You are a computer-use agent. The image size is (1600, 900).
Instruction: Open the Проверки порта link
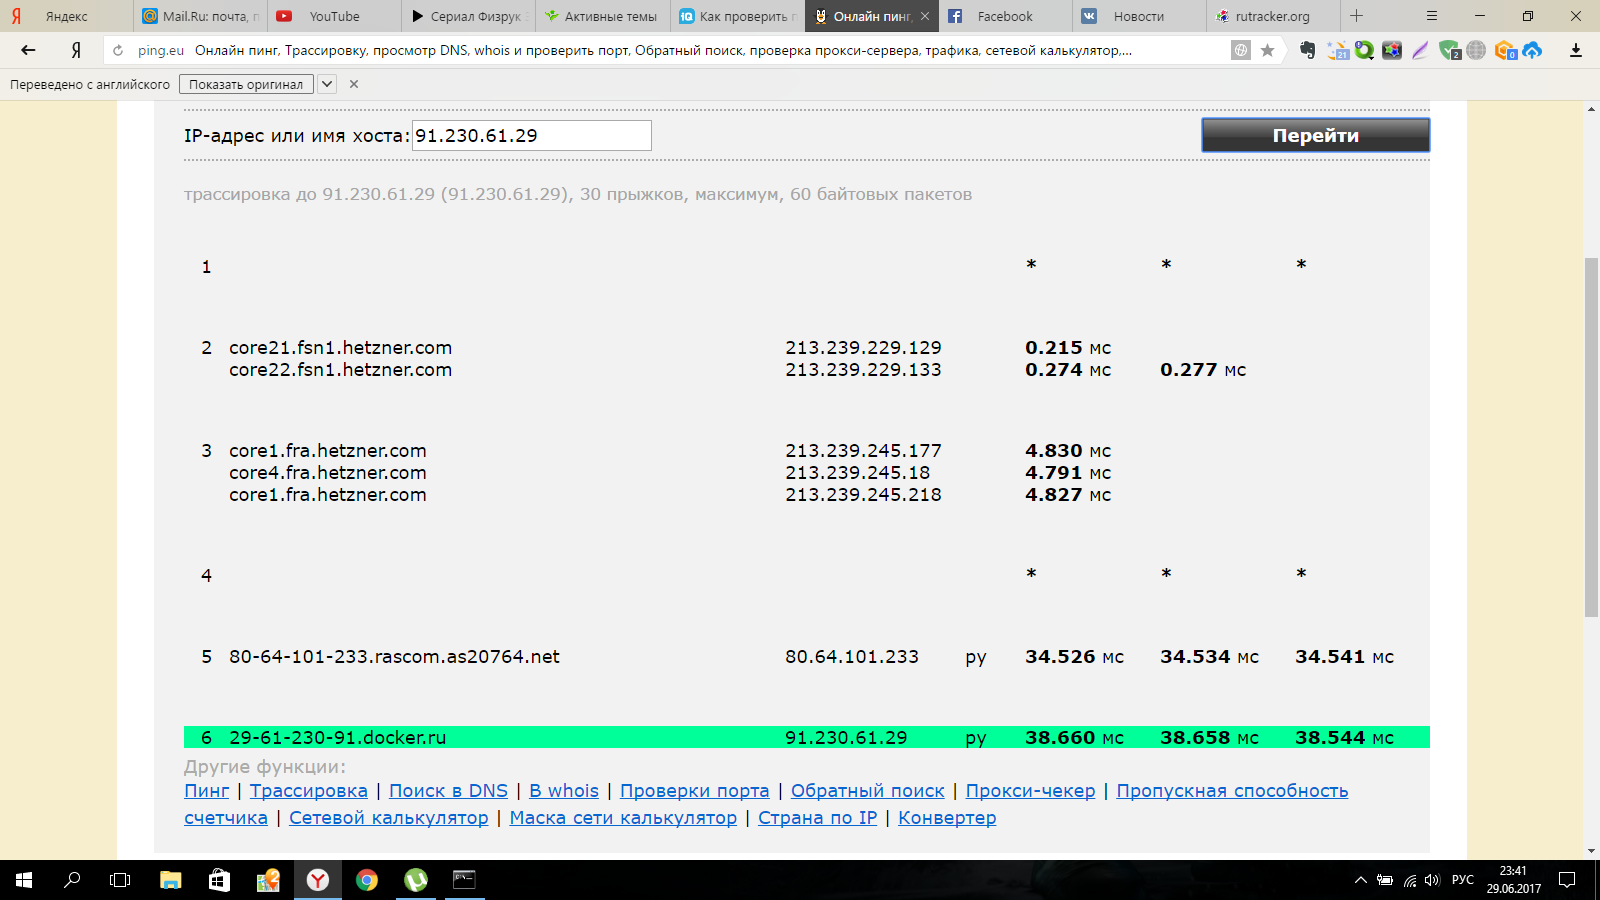point(694,791)
